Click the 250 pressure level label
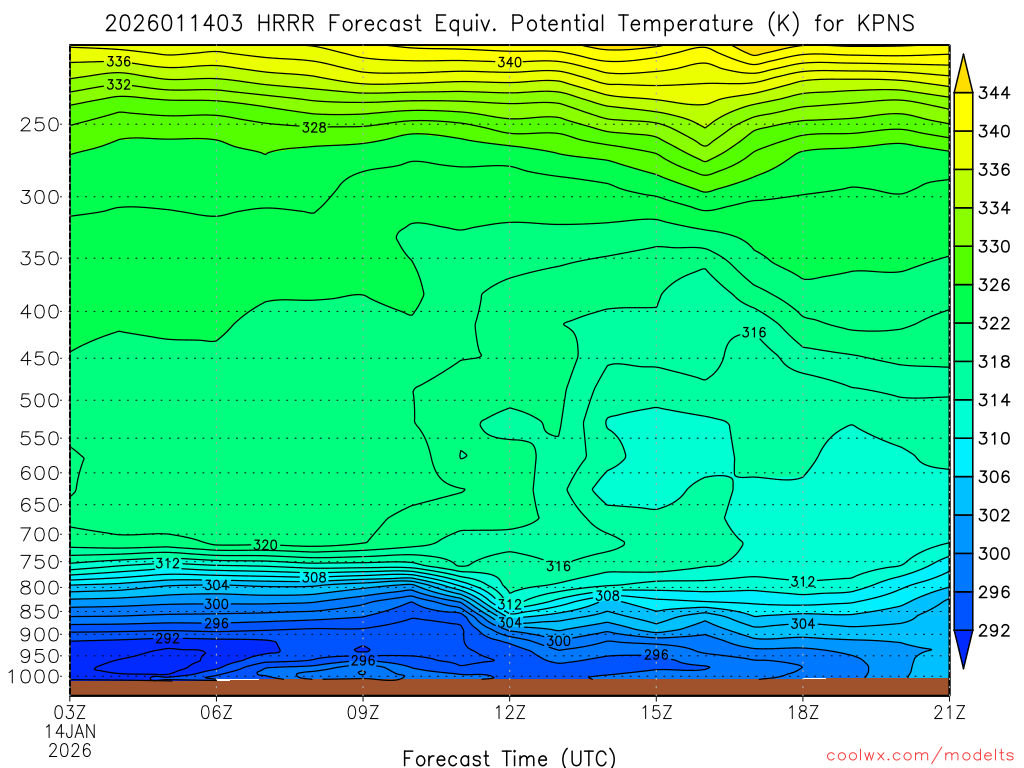This screenshot has width=1024, height=768. click(40, 124)
